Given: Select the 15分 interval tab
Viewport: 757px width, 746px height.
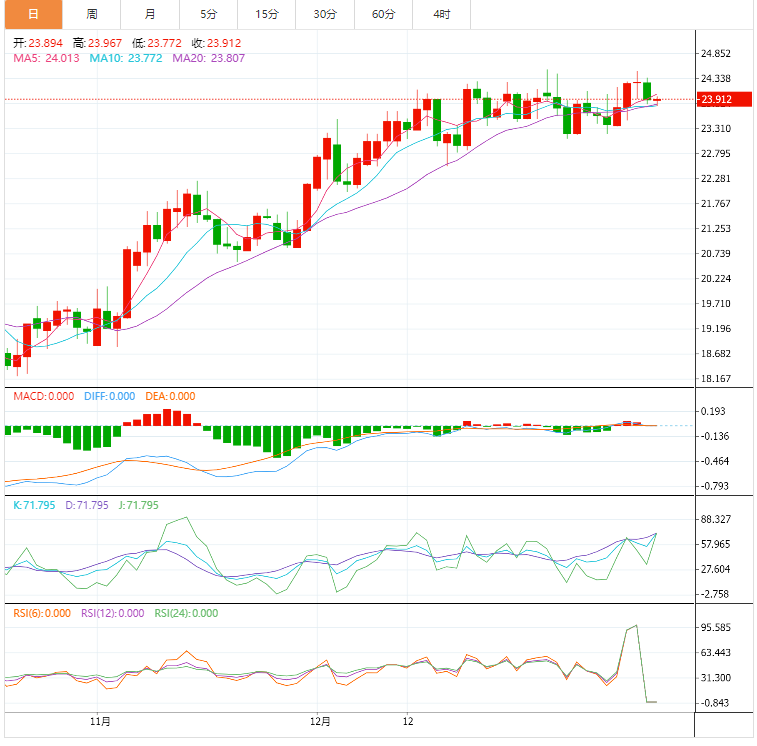Looking at the screenshot, I should 267,14.
